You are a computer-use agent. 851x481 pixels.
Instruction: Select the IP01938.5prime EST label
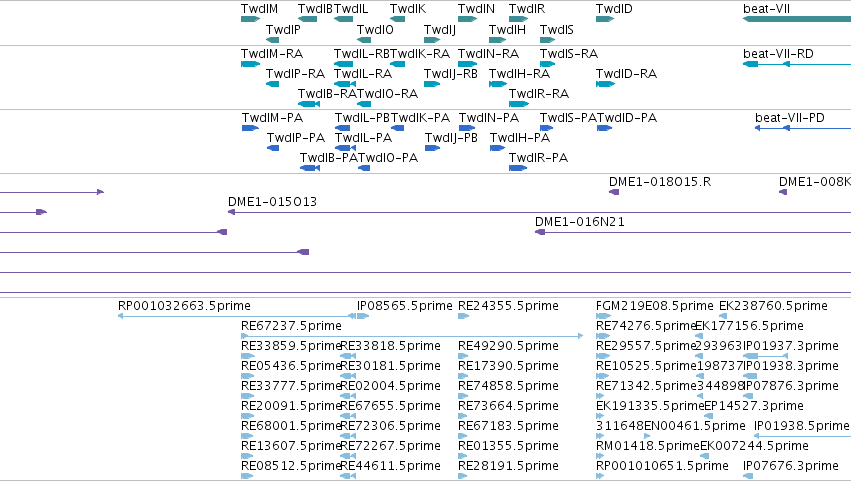click(x=802, y=427)
